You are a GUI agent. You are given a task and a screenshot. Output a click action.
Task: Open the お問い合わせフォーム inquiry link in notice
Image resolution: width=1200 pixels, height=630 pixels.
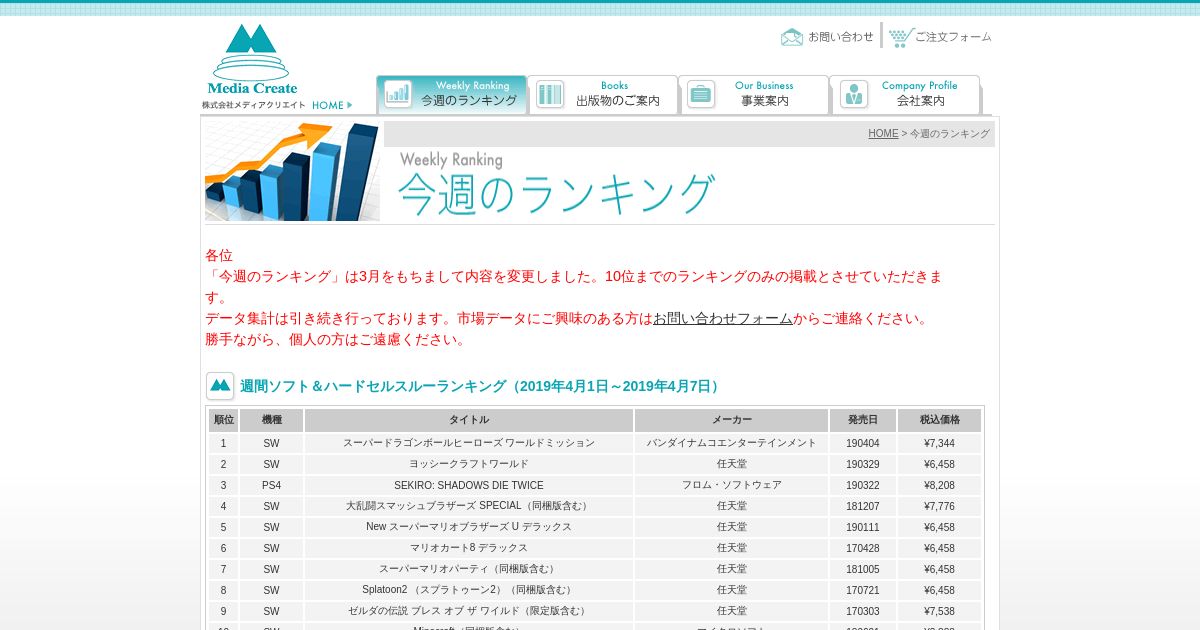[723, 318]
